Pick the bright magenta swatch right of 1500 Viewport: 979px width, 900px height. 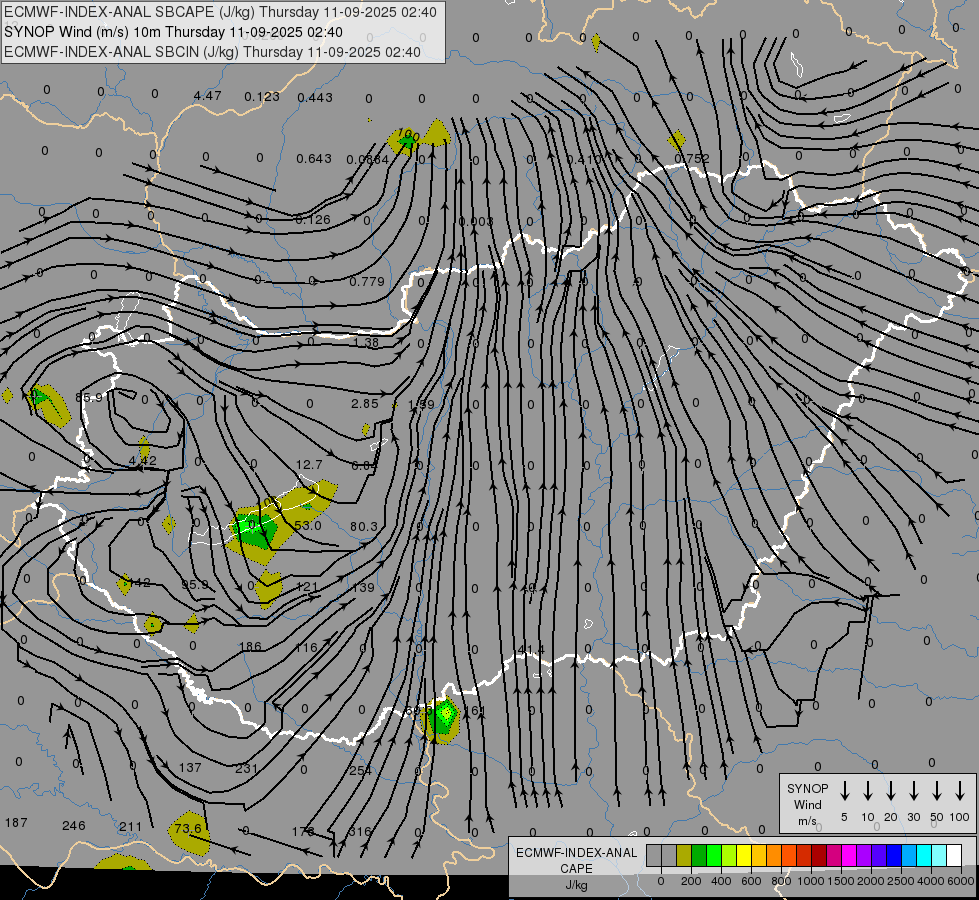(849, 856)
